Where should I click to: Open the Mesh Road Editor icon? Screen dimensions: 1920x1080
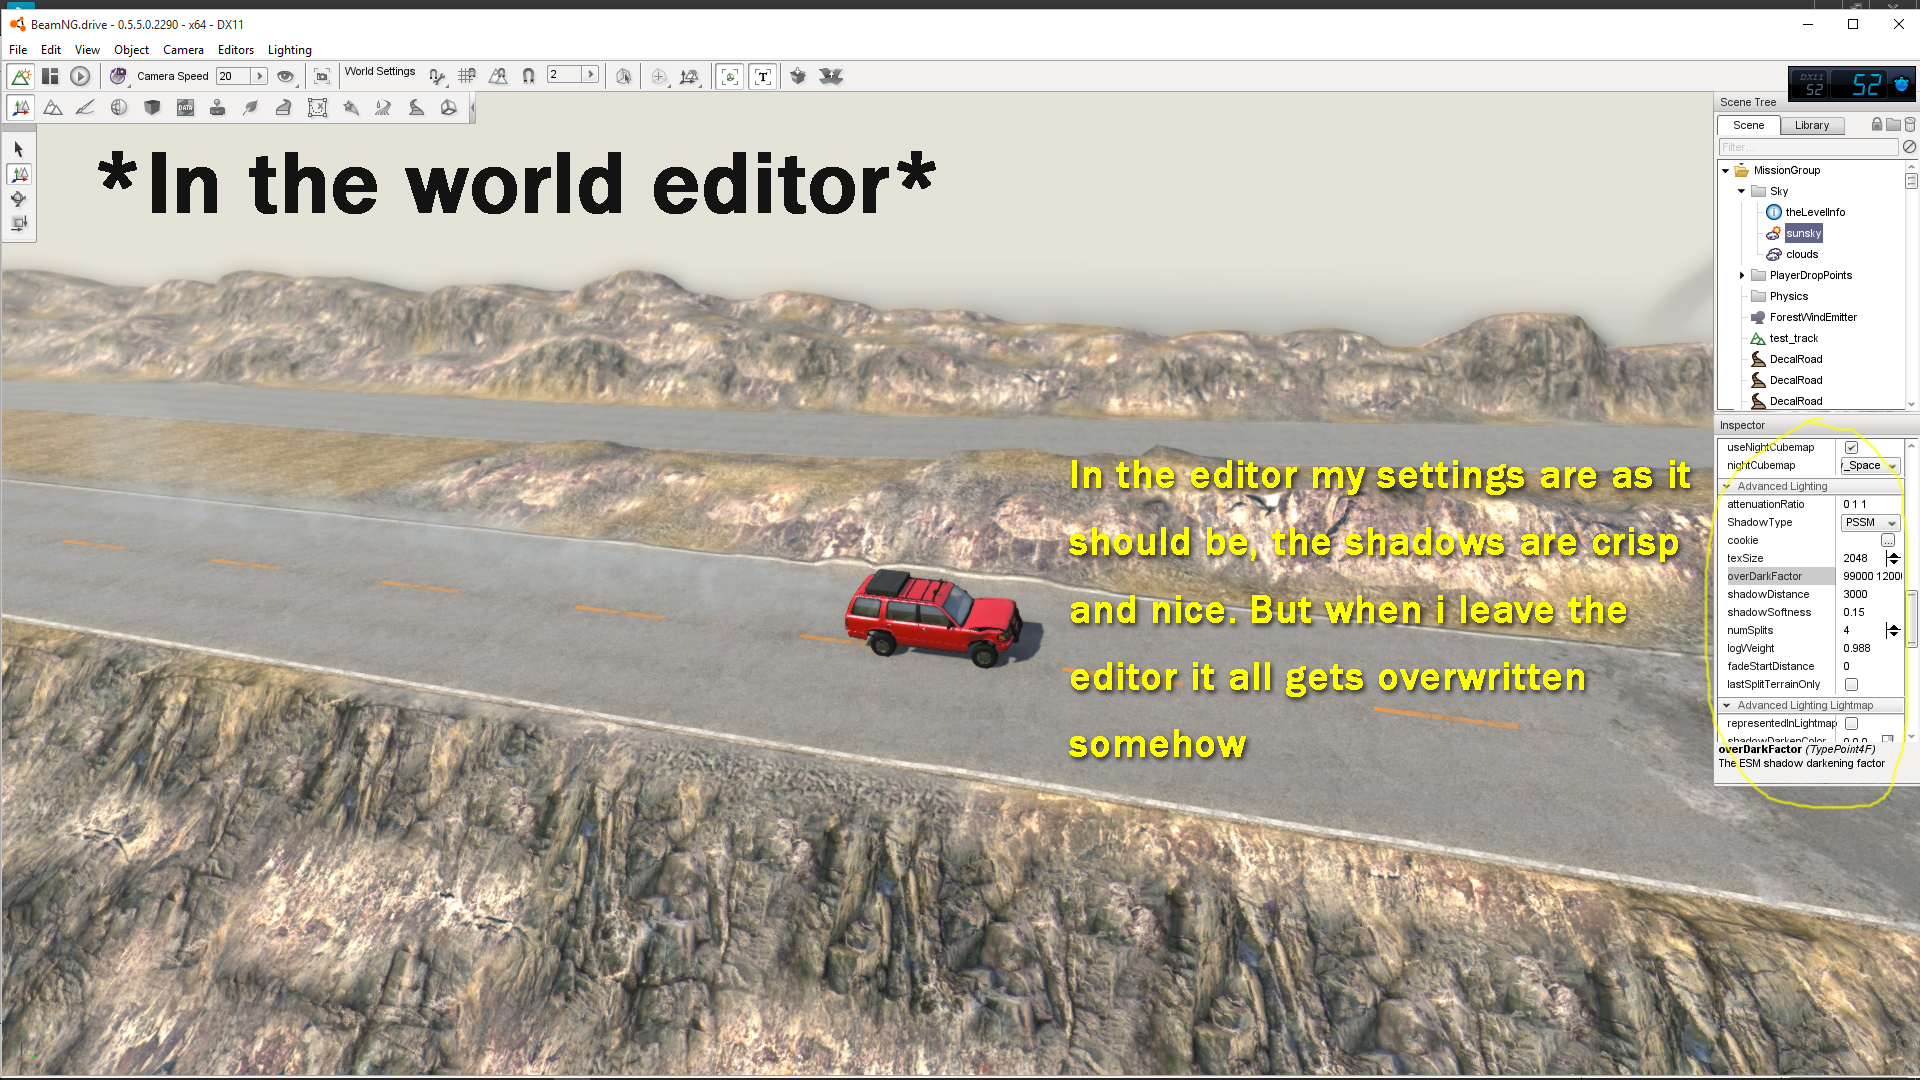click(x=284, y=108)
